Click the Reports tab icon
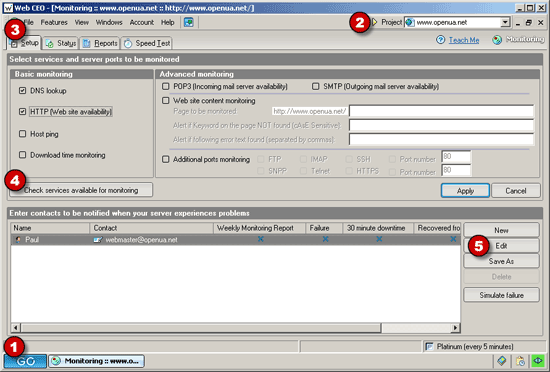This screenshot has height=372, width=550. coord(87,43)
